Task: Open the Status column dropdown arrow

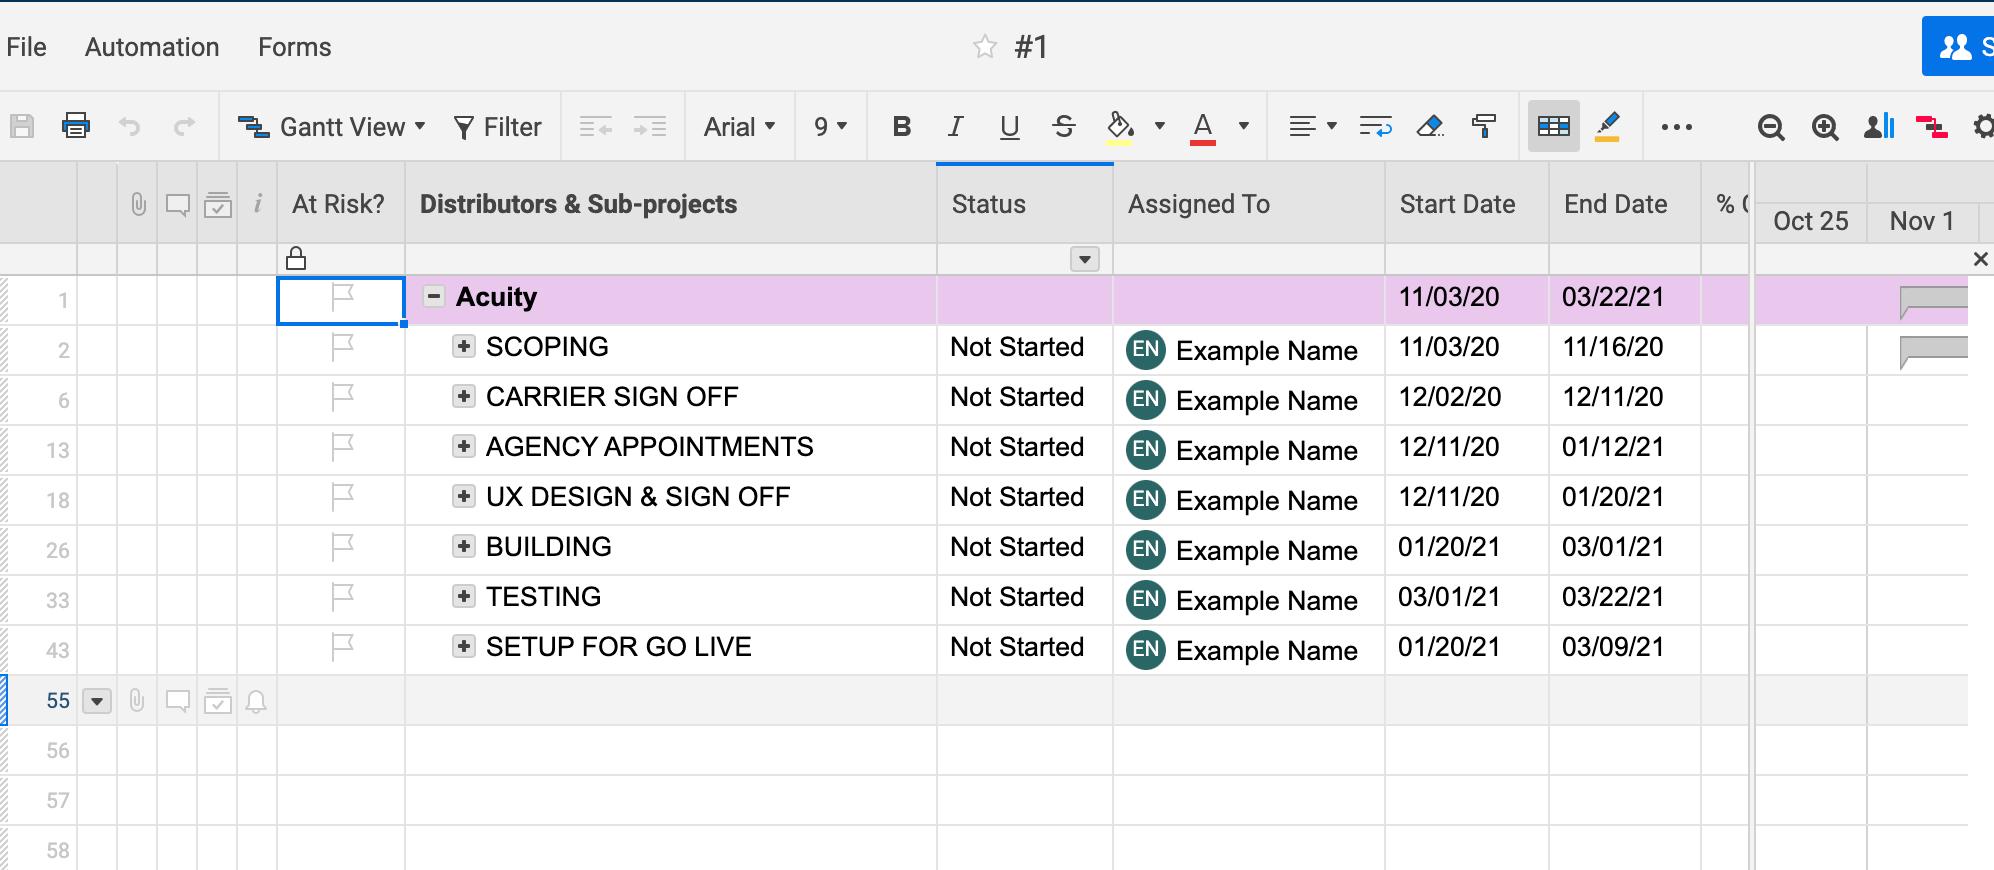Action: tap(1085, 259)
